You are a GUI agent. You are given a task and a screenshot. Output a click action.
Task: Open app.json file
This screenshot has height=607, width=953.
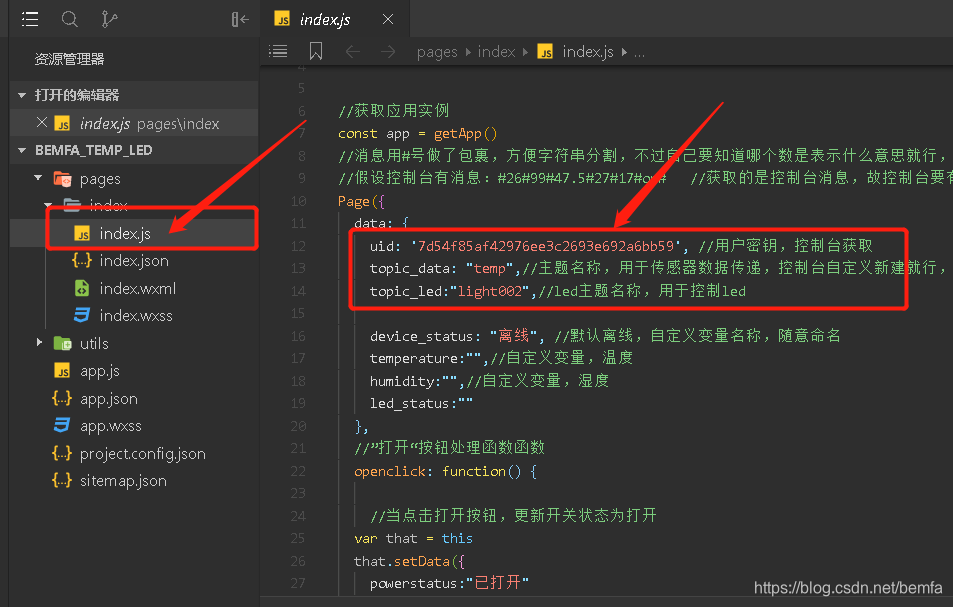(109, 399)
